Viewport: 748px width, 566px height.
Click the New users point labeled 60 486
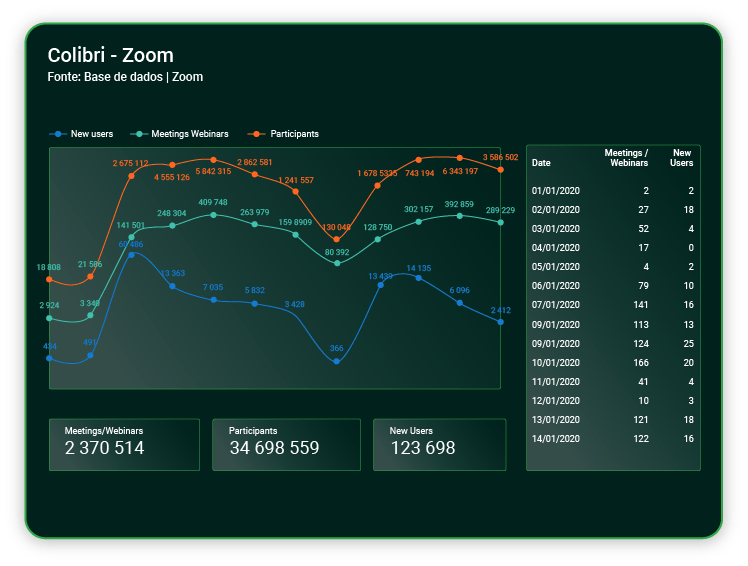[x=132, y=255]
